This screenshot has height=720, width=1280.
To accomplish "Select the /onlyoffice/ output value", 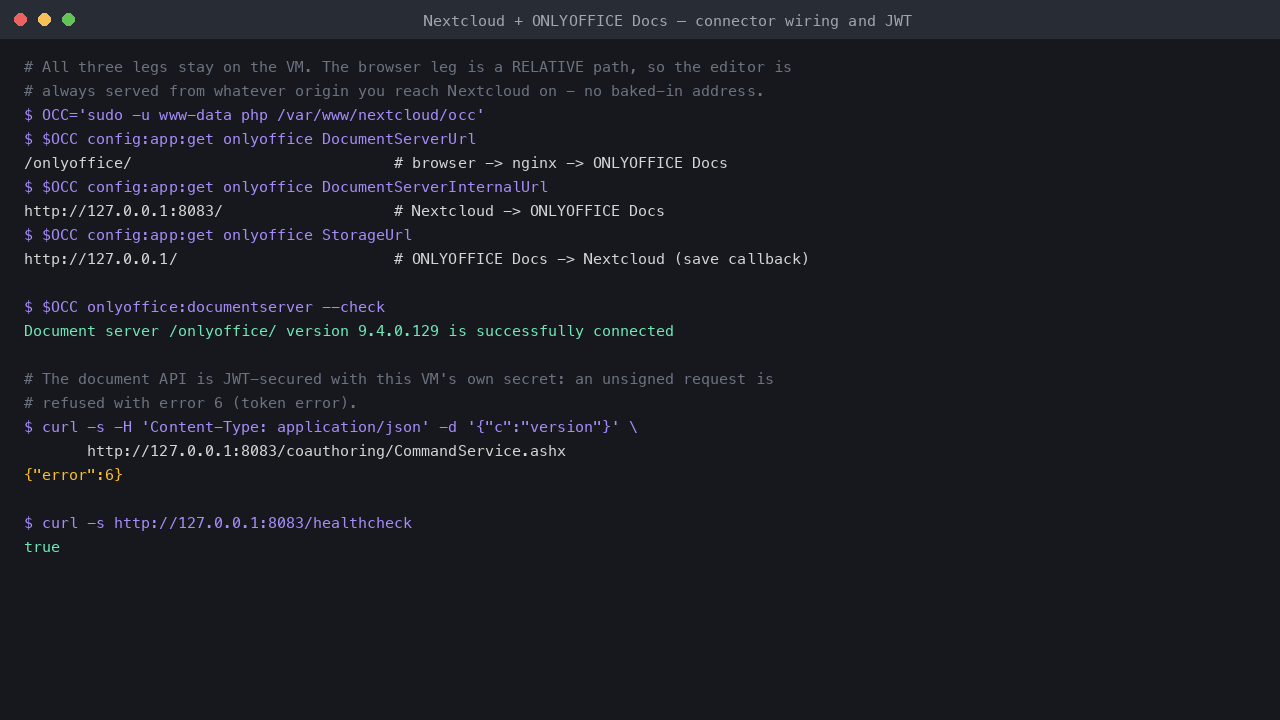I will [78, 163].
